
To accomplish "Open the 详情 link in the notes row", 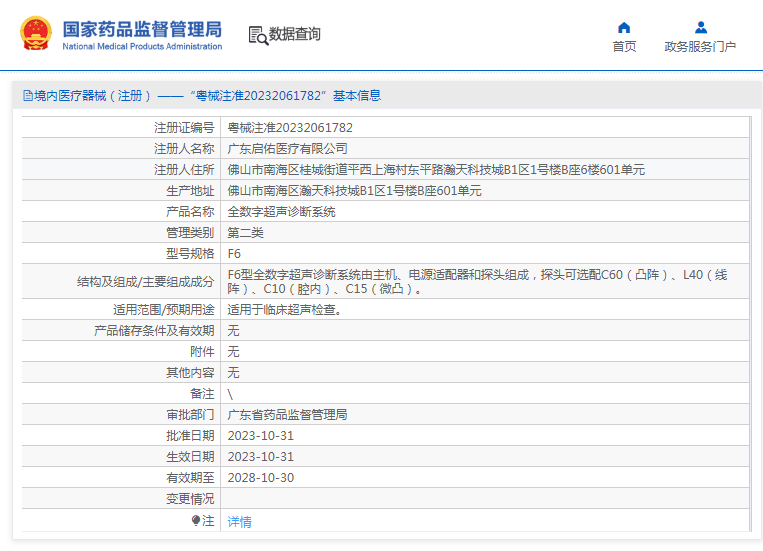I will click(x=240, y=521).
